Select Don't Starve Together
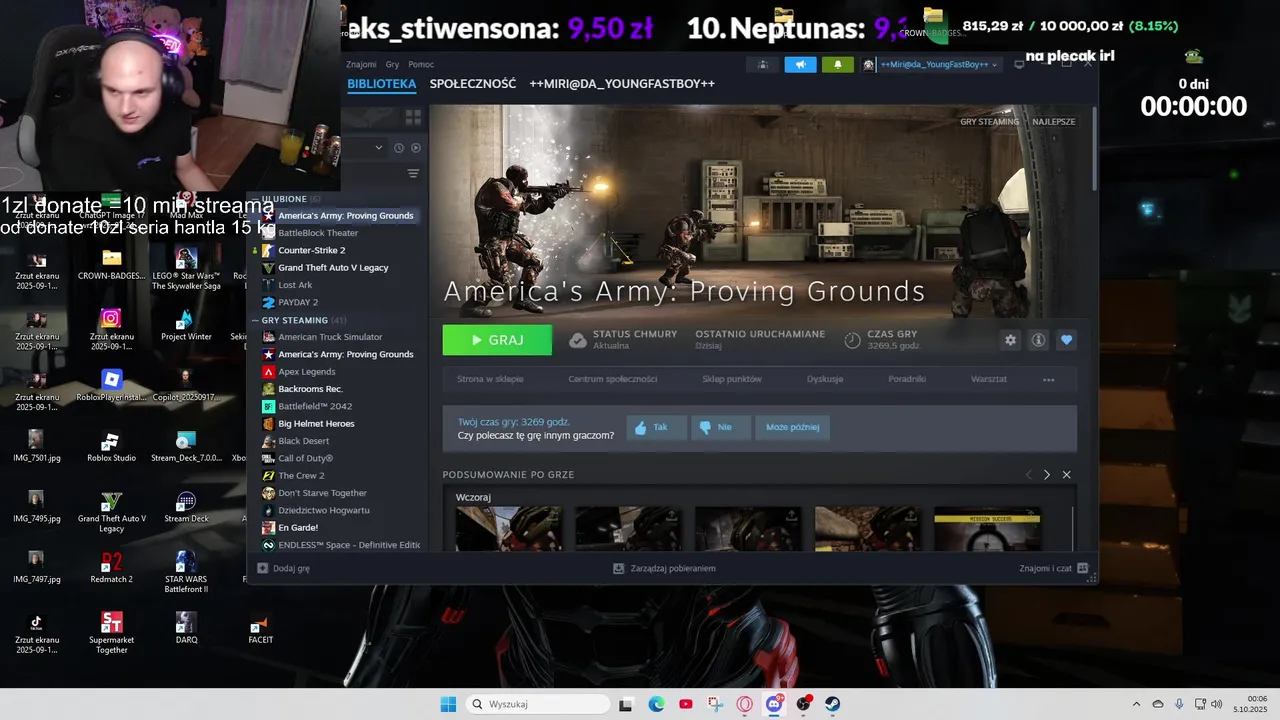The height and width of the screenshot is (720, 1280). point(322,493)
